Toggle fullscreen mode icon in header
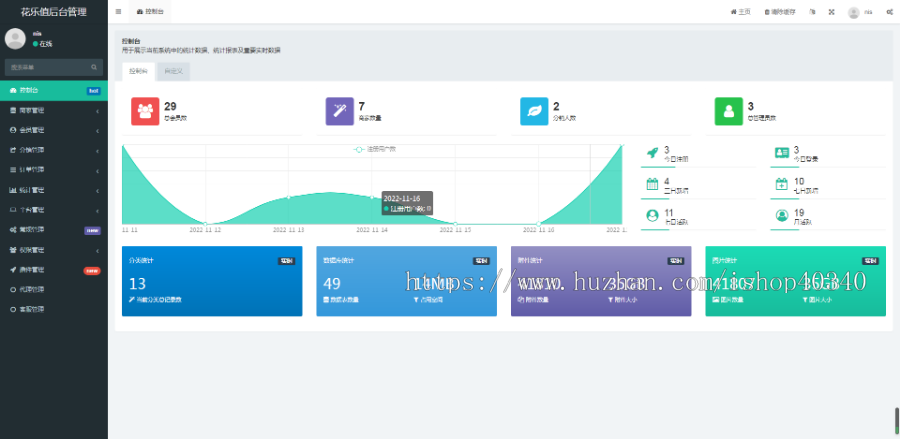Viewport: 900px width, 439px height. (x=831, y=11)
